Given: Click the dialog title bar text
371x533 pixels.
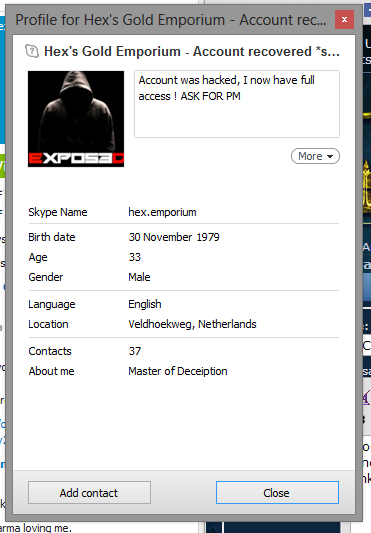Looking at the screenshot, I should pyautogui.click(x=171, y=20).
